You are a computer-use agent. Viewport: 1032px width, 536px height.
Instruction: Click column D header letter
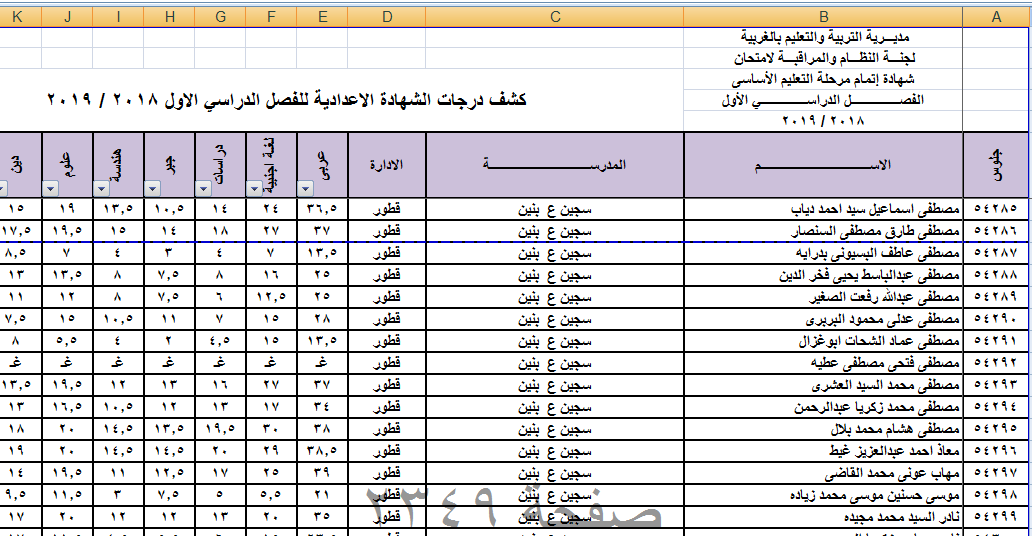(387, 15)
